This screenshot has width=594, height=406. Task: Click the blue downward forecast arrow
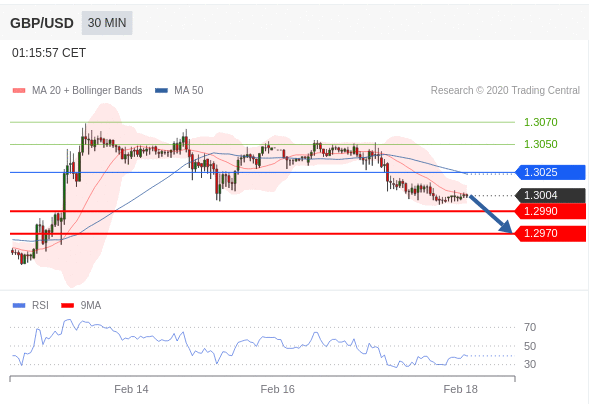491,214
